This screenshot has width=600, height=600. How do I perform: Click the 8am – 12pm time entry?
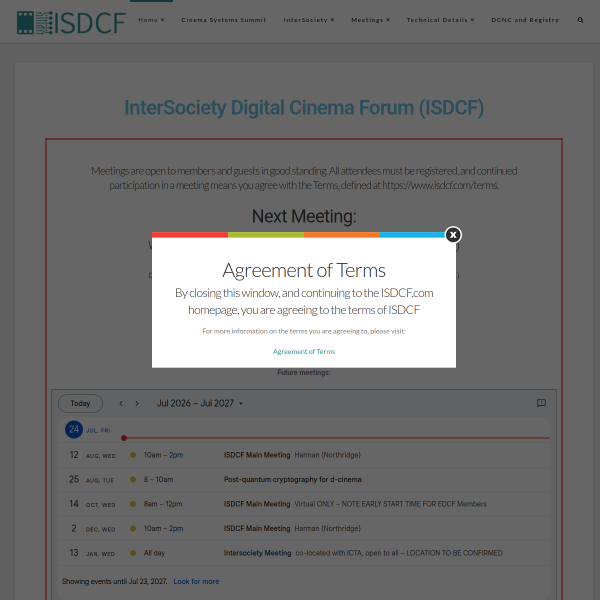pyautogui.click(x=163, y=504)
